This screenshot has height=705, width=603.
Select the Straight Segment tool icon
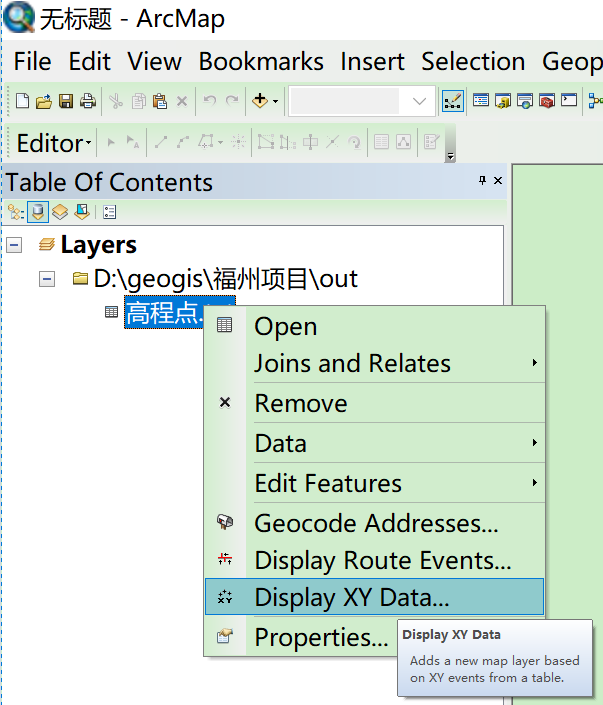[161, 142]
